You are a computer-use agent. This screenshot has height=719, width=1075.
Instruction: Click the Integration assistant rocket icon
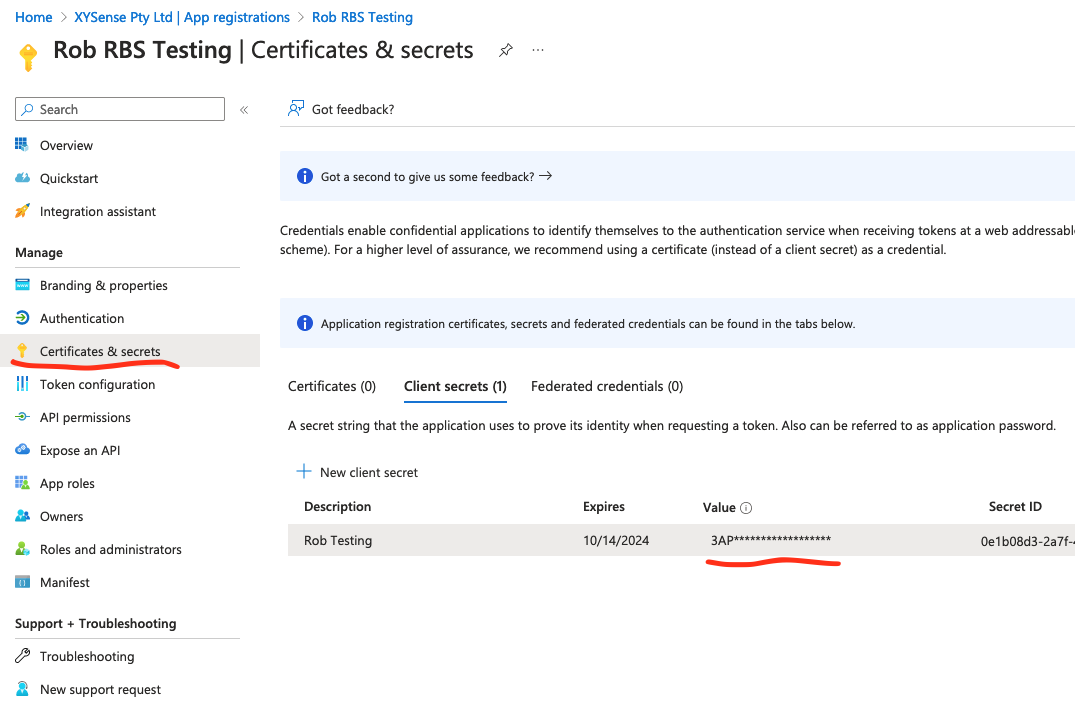click(22, 210)
